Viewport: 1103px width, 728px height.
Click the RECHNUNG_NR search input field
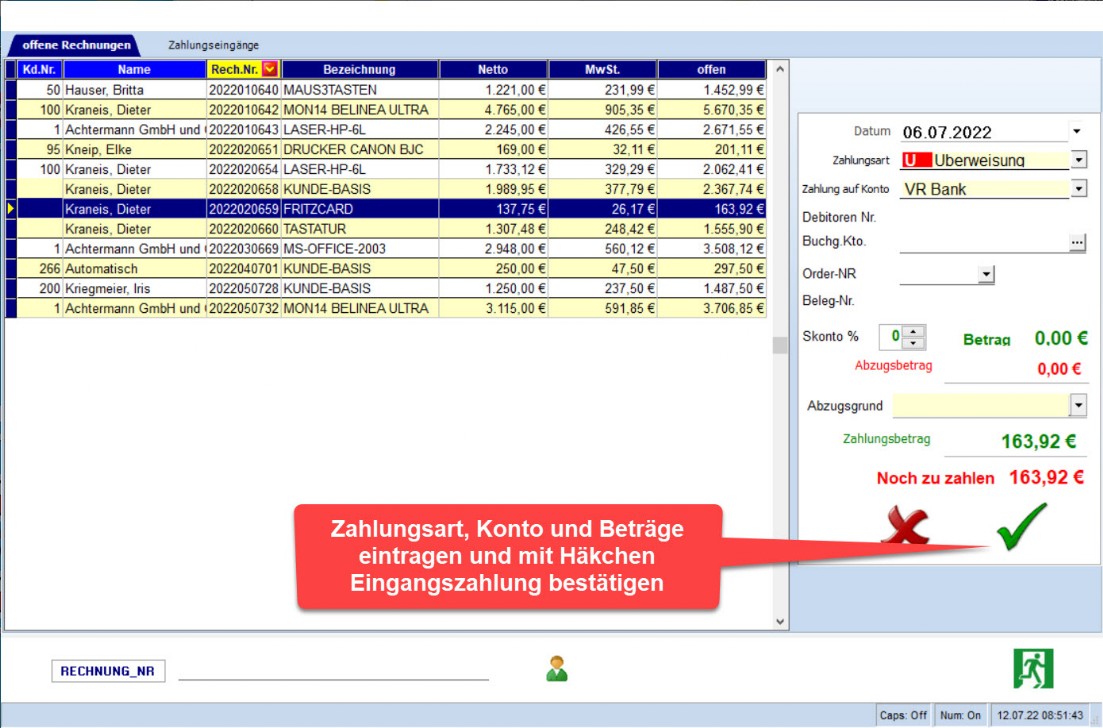333,671
